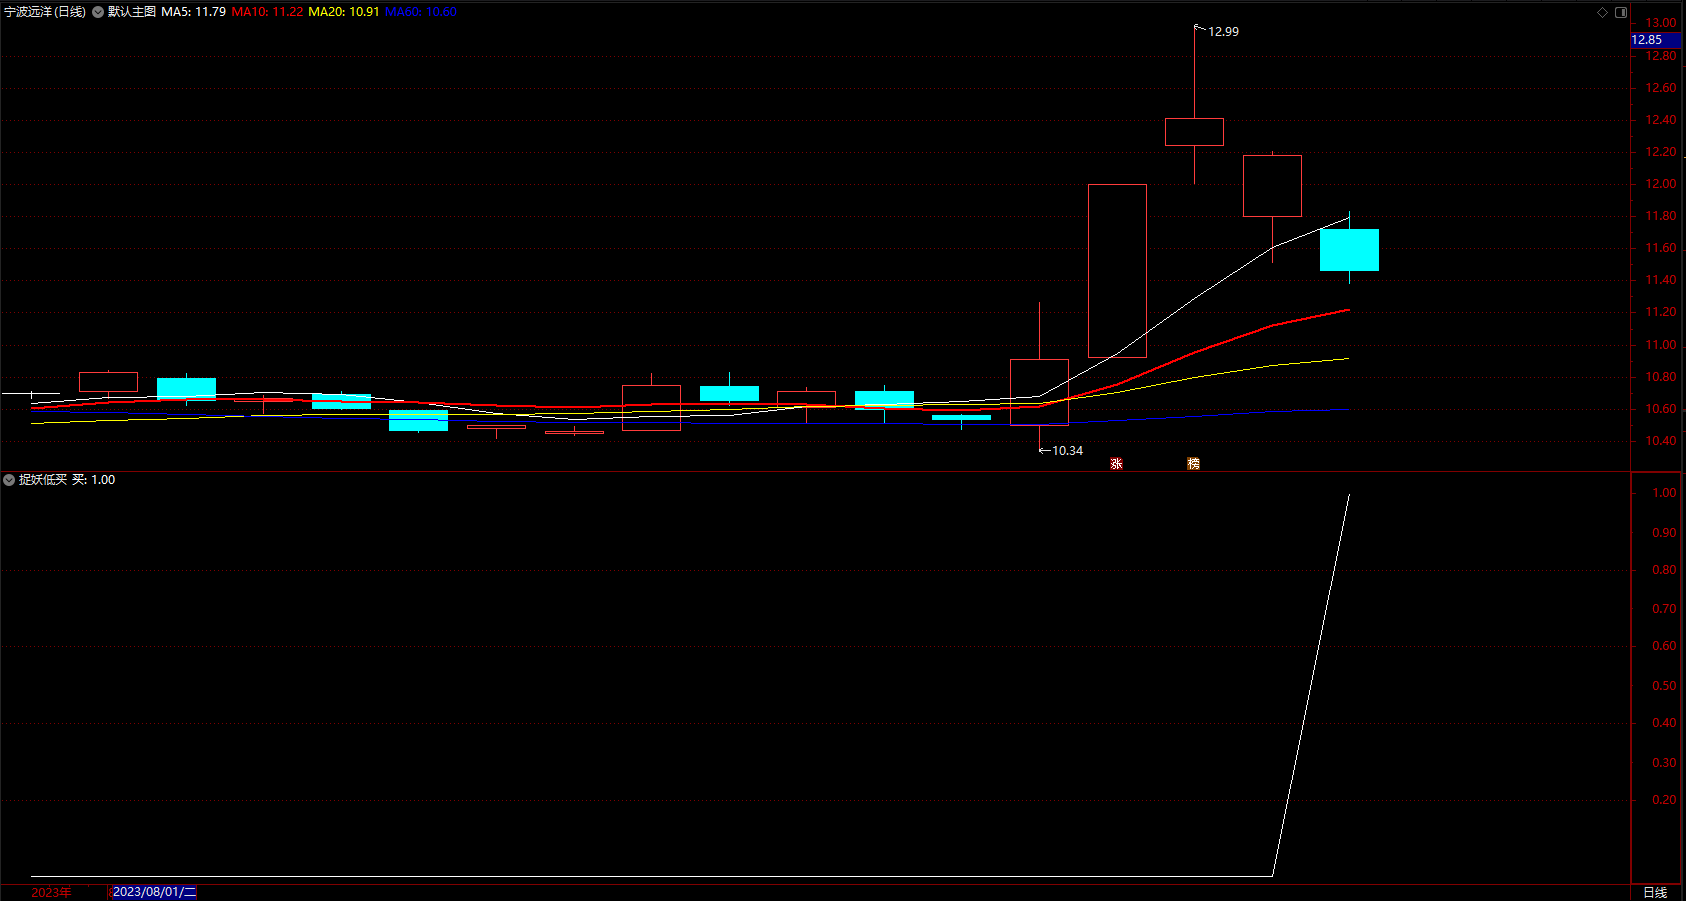The height and width of the screenshot is (901, 1686).
Task: Click the 11.00 price axis label
Action: 1661,345
